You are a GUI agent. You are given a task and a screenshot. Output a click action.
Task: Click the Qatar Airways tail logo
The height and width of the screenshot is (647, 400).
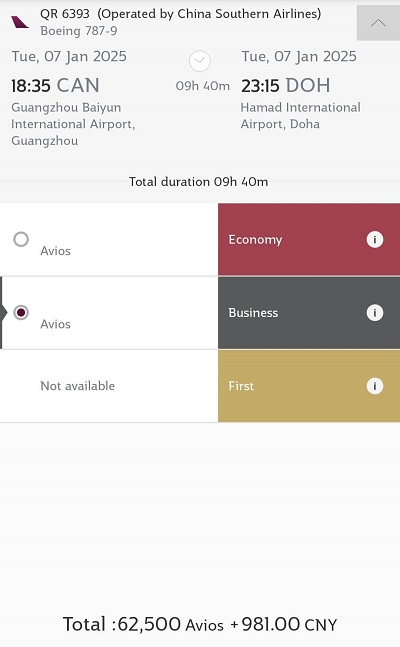click(x=20, y=22)
